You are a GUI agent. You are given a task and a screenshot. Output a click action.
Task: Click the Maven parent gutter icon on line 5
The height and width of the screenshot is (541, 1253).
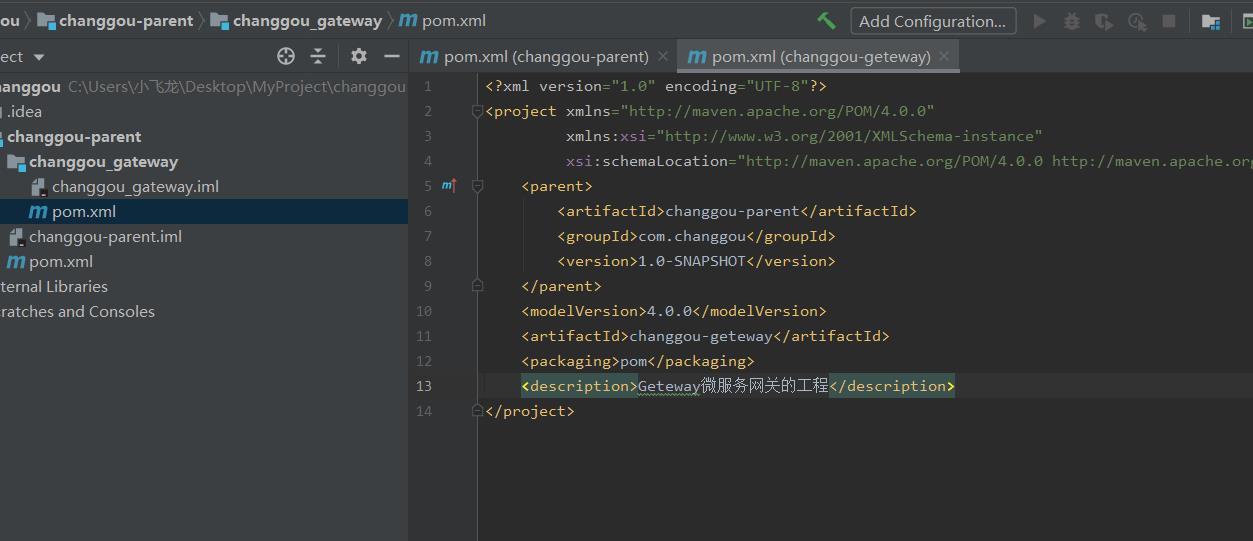(x=449, y=185)
